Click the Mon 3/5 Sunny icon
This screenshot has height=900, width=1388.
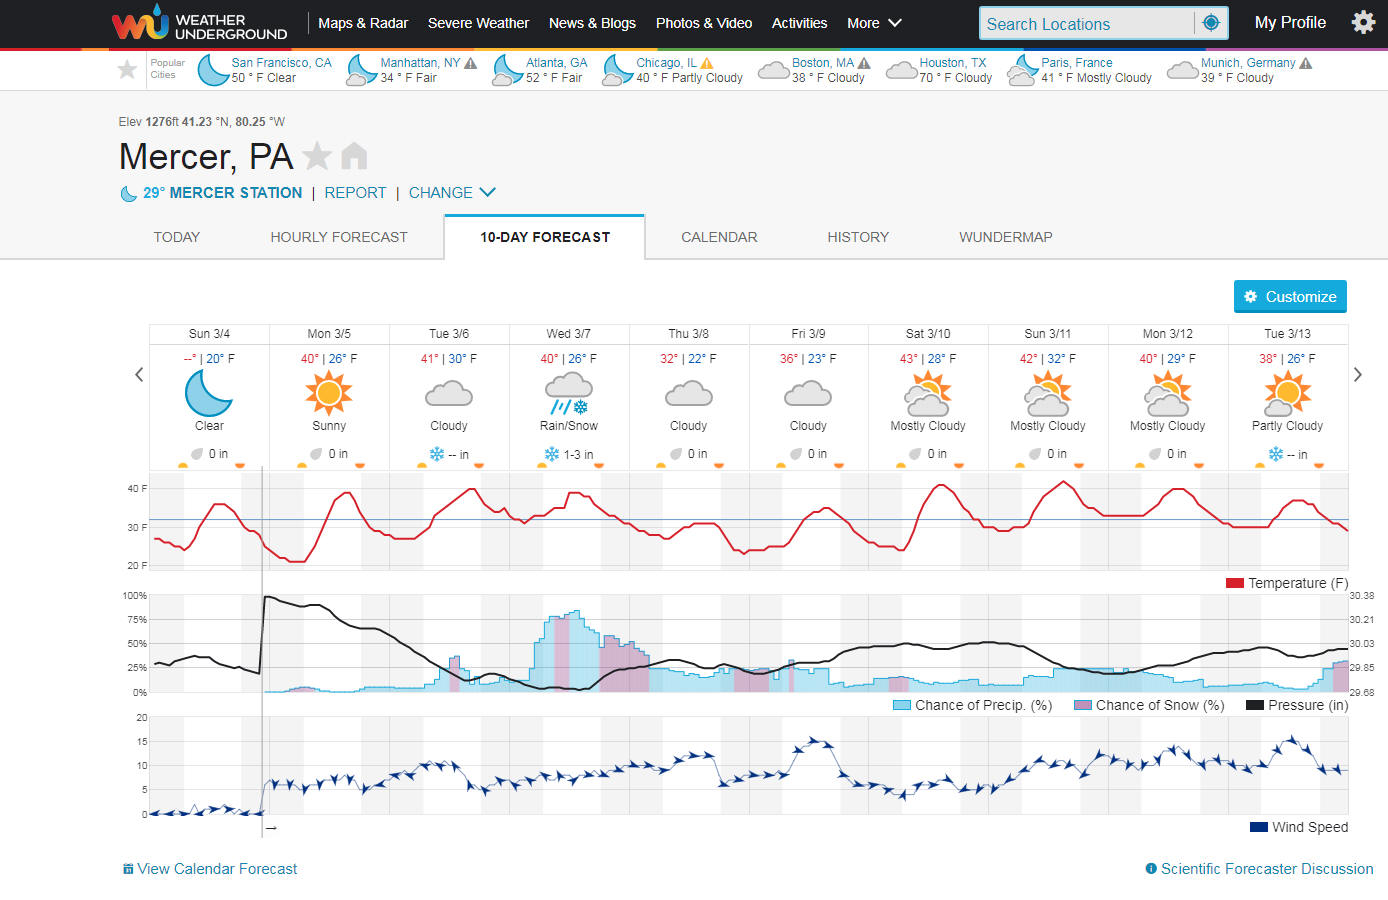[329, 392]
